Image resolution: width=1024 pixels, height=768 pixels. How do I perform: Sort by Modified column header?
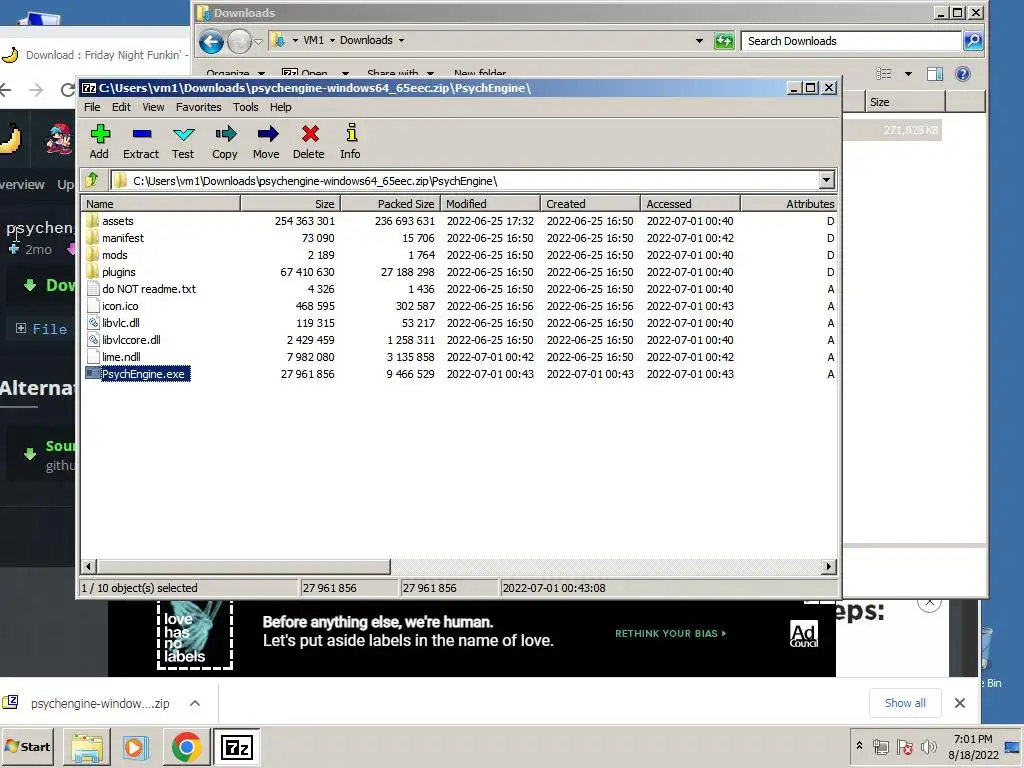[490, 204]
